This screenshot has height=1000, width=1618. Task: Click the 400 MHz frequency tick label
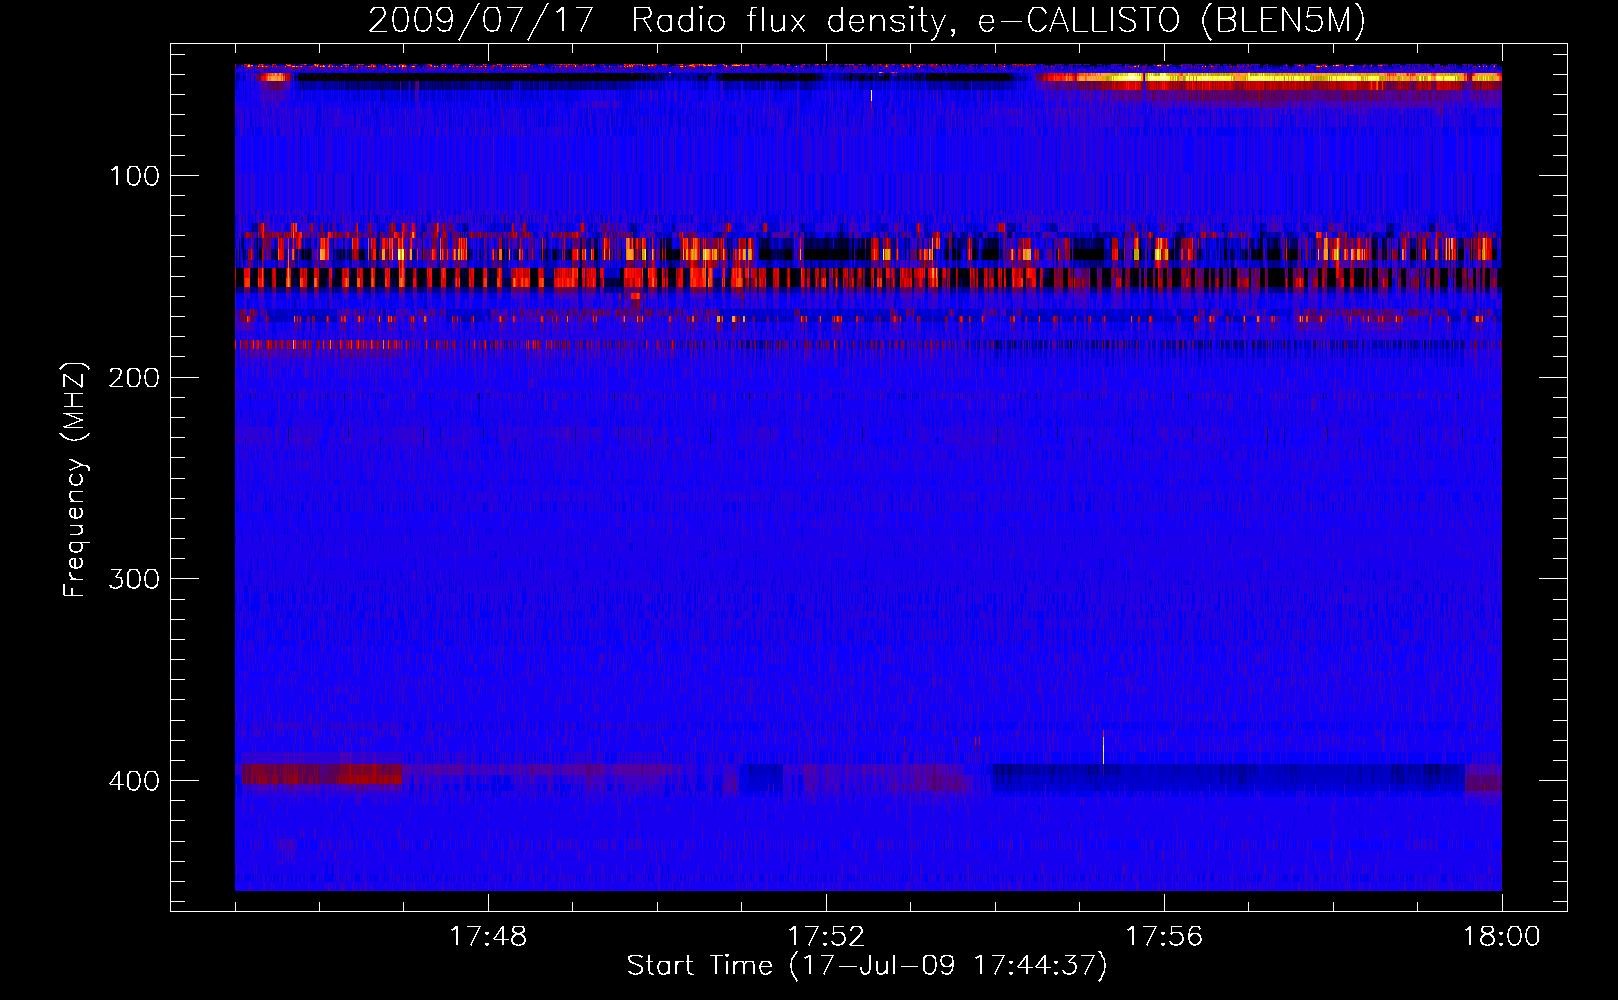point(134,781)
